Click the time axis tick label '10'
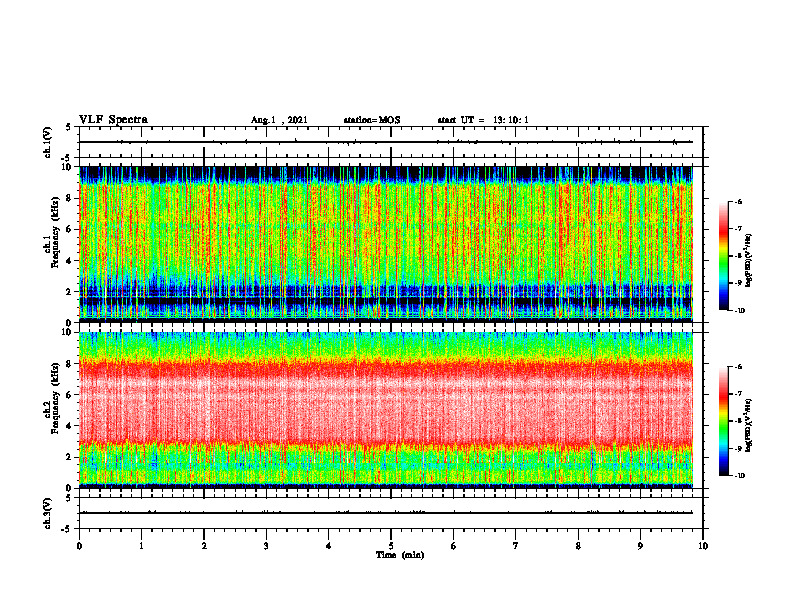The width and height of the screenshot is (792, 612). (703, 546)
